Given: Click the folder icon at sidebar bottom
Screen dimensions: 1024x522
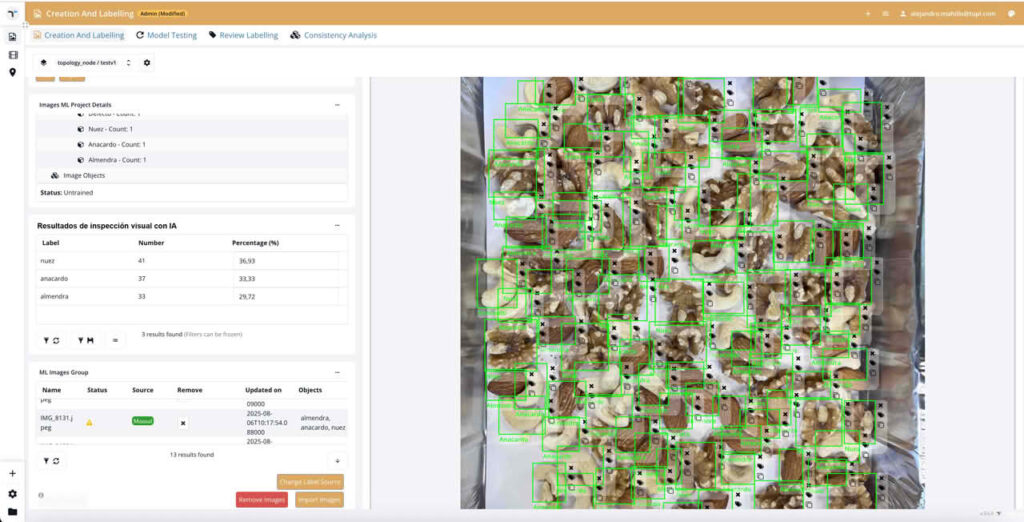Looking at the screenshot, I should click(12, 511).
